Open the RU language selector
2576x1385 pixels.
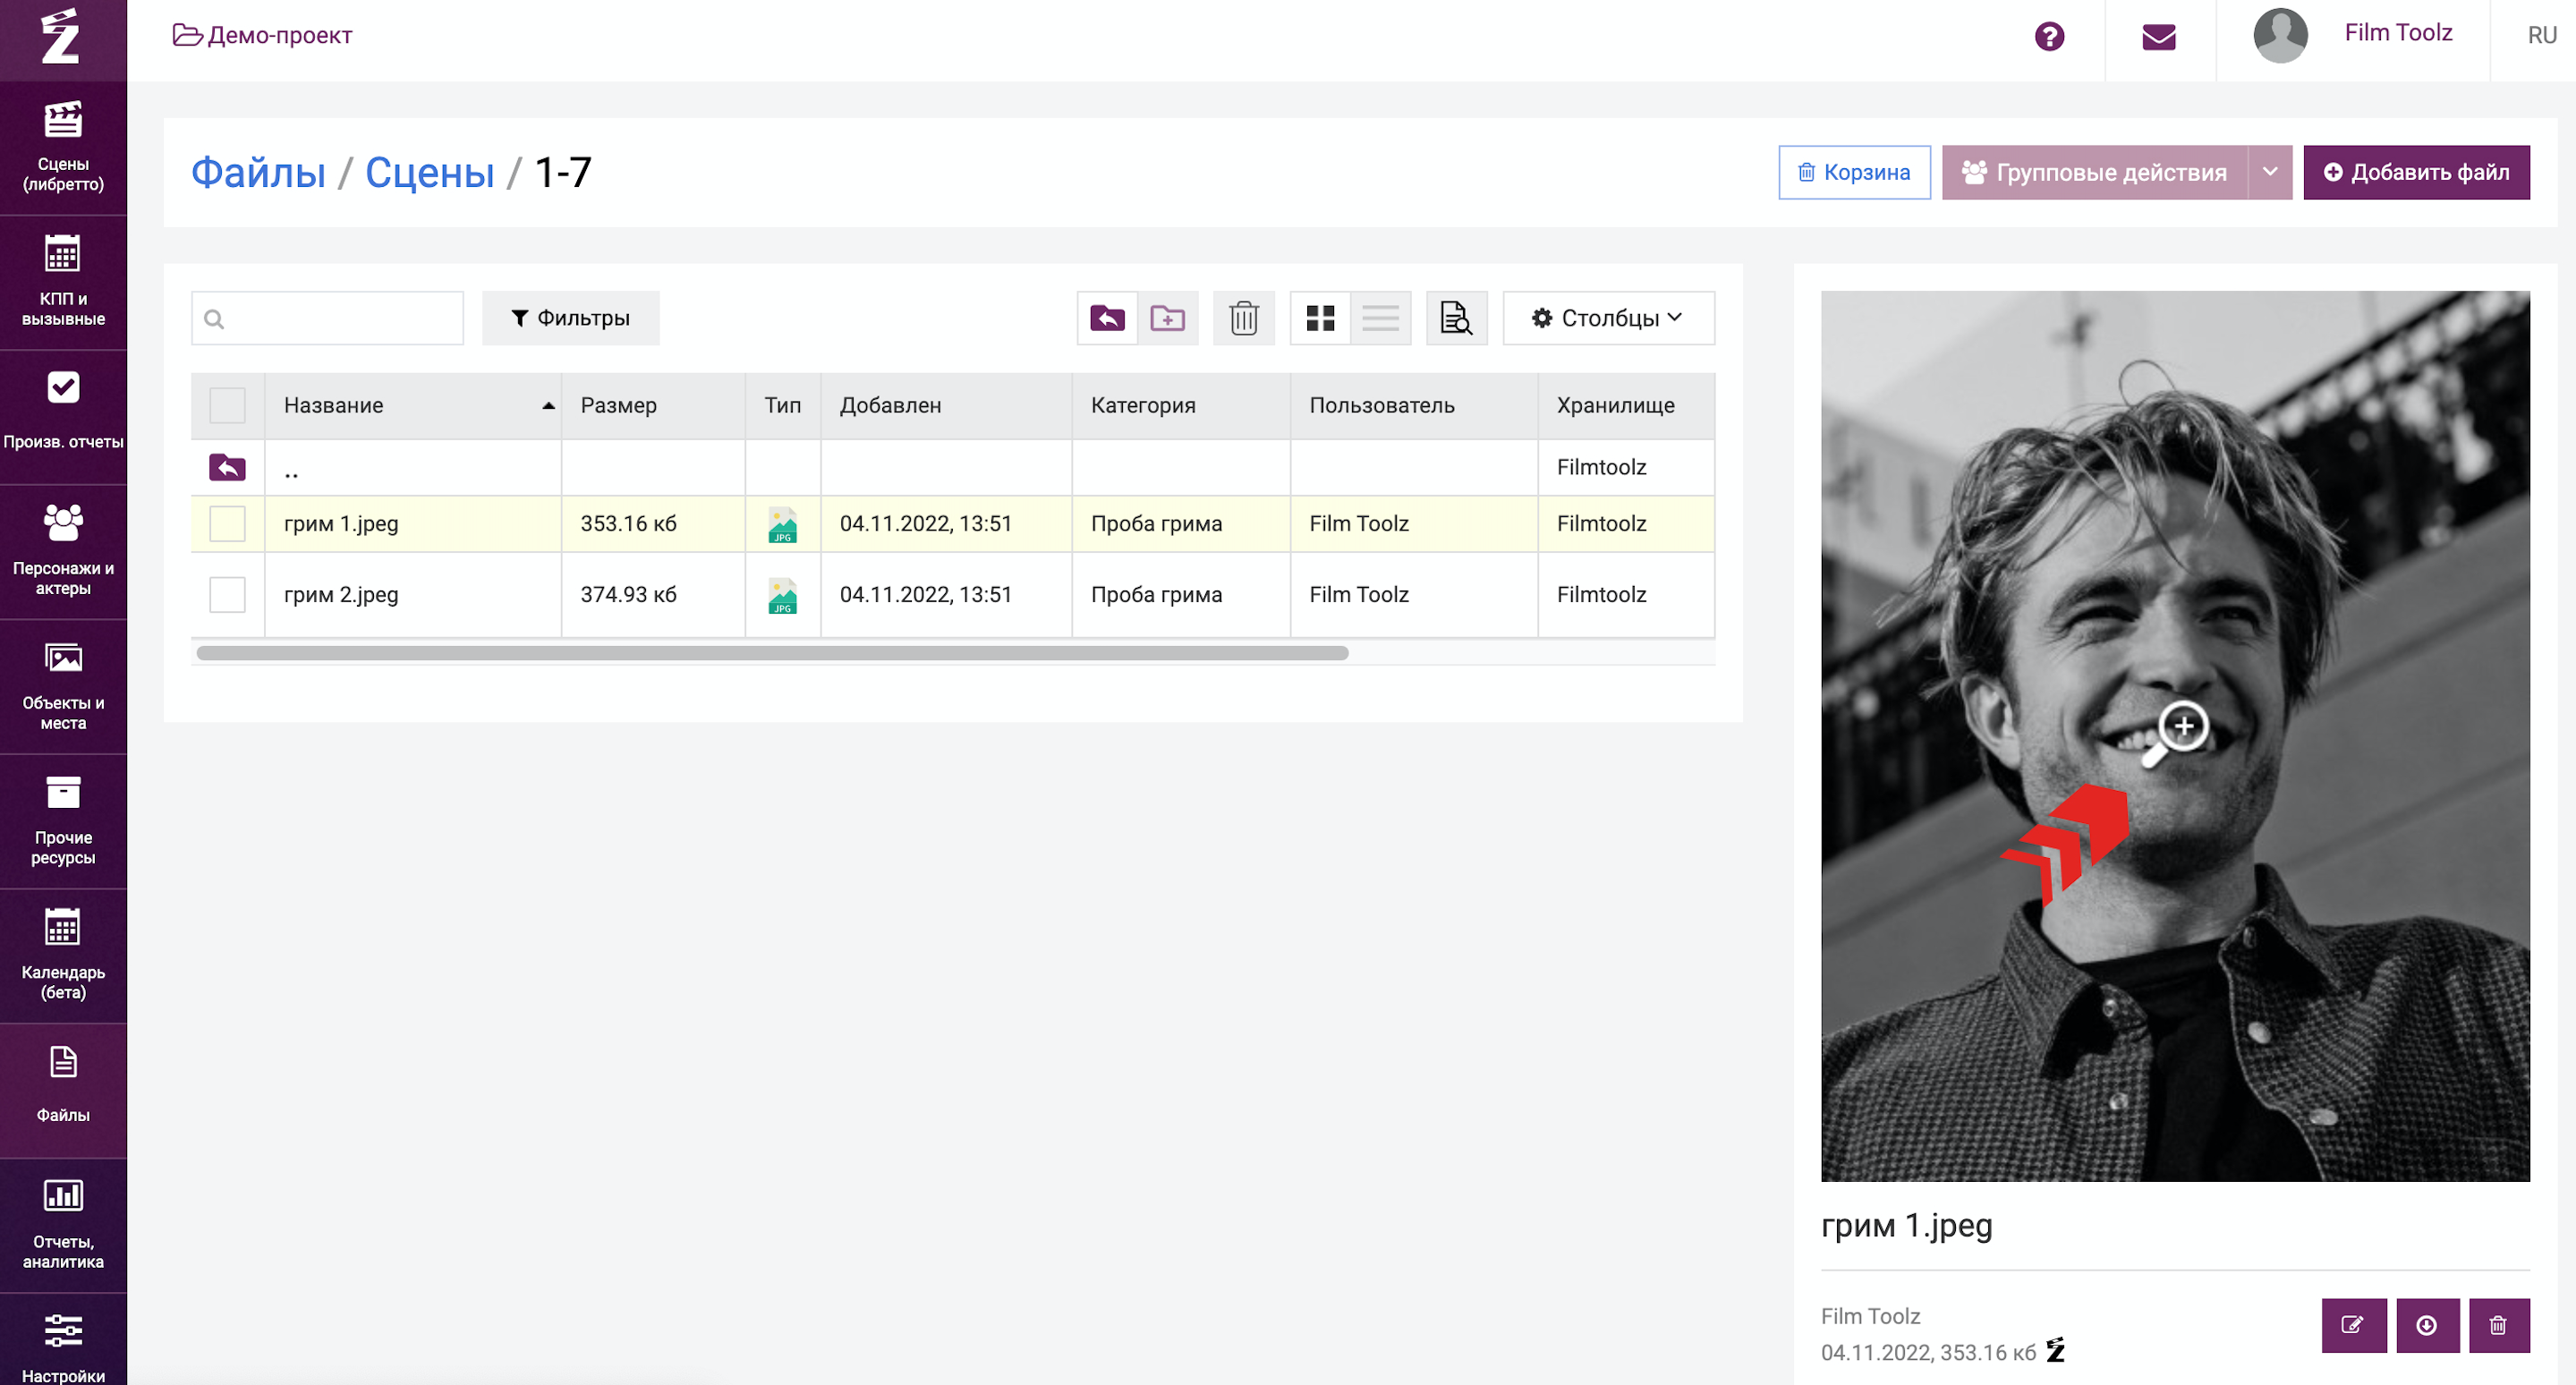coord(2541,36)
